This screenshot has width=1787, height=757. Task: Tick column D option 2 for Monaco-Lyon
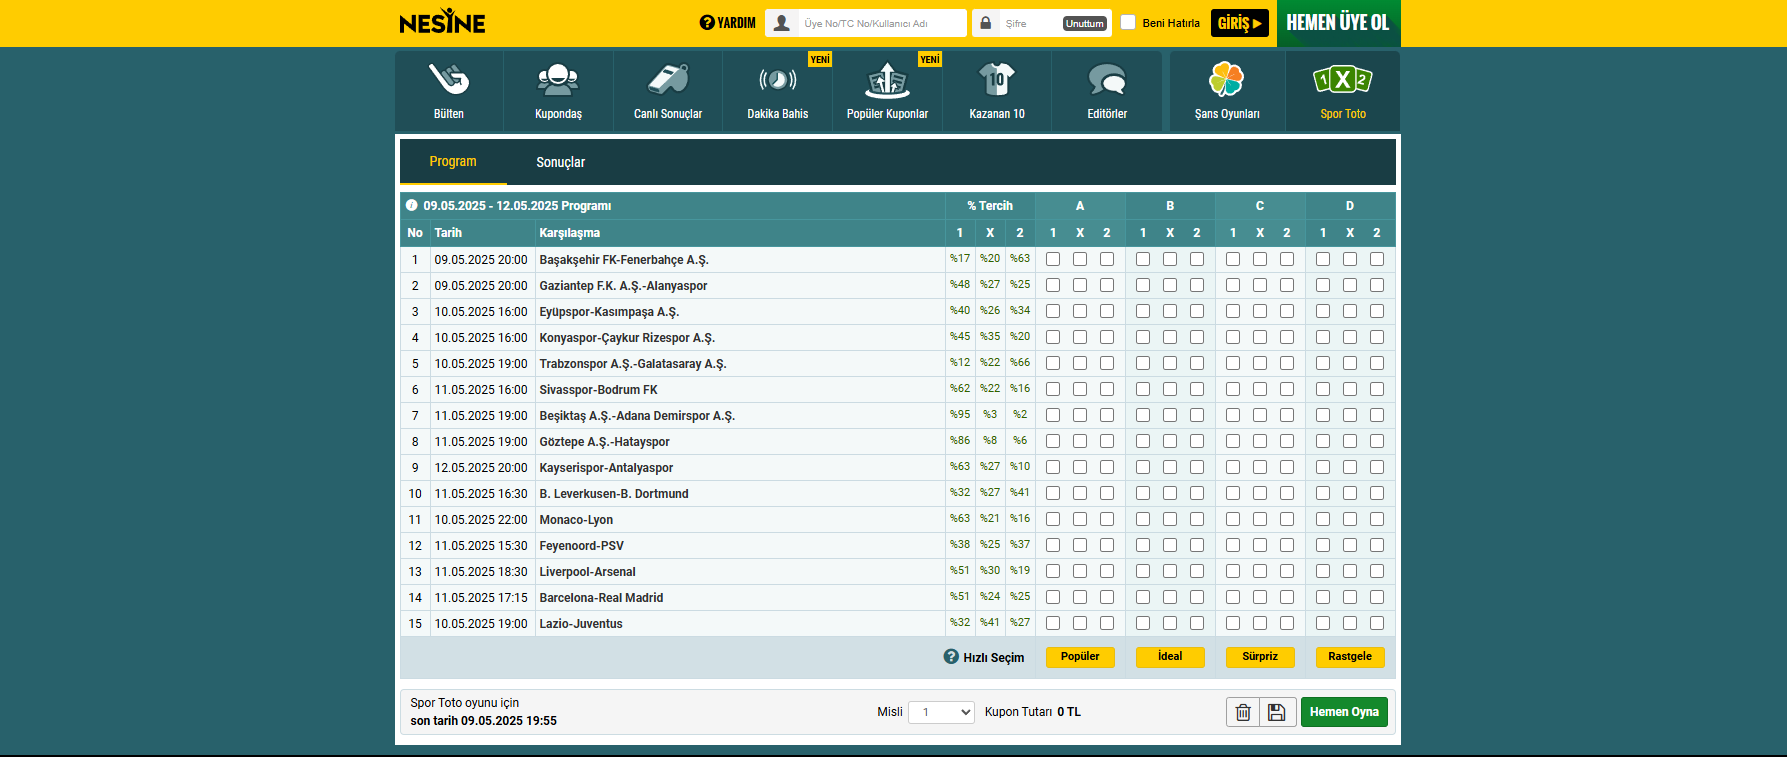(1377, 519)
